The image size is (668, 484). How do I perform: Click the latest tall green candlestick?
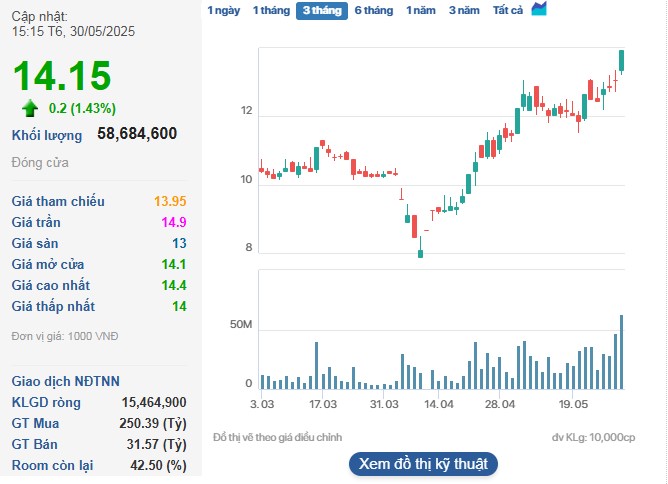[x=622, y=61]
